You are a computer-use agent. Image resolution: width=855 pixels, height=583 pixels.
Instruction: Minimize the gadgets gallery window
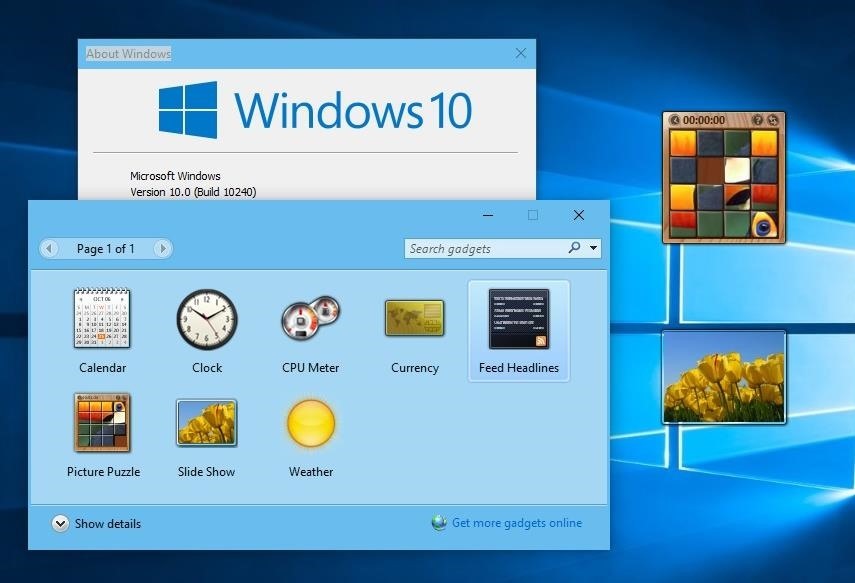coord(488,215)
